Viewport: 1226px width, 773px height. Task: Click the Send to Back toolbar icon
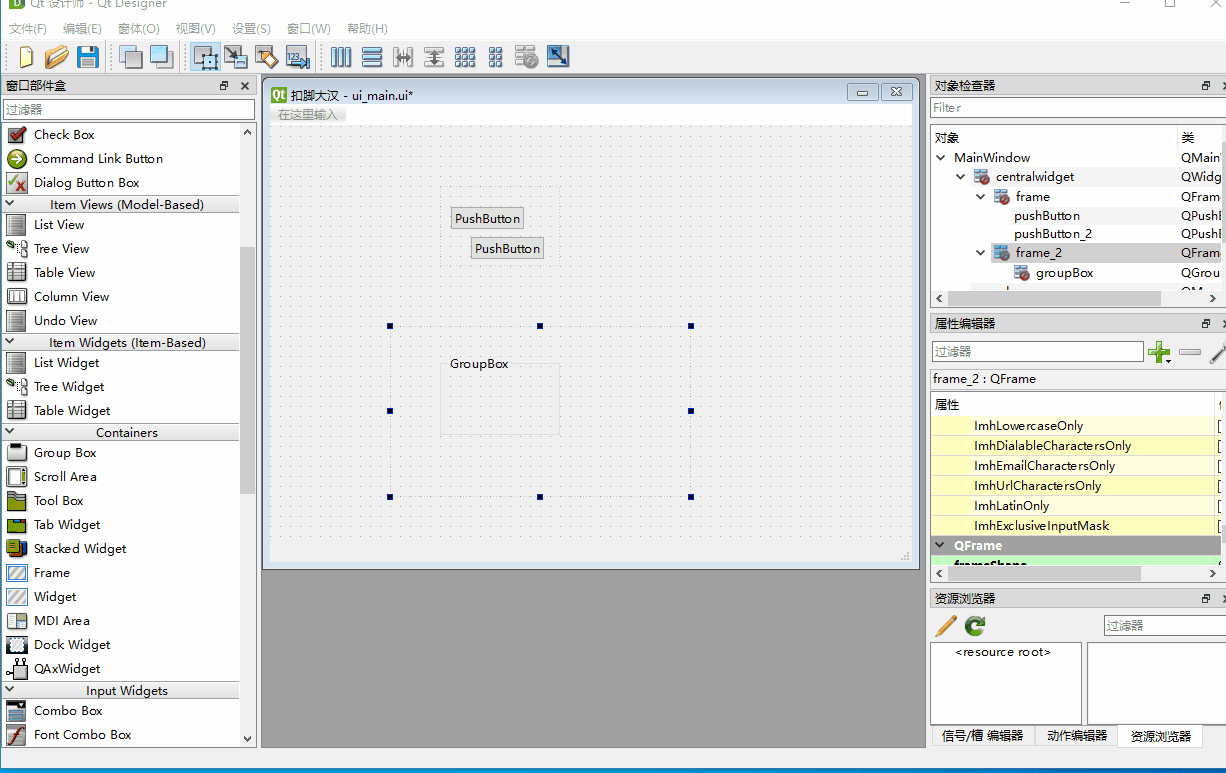[x=131, y=57]
